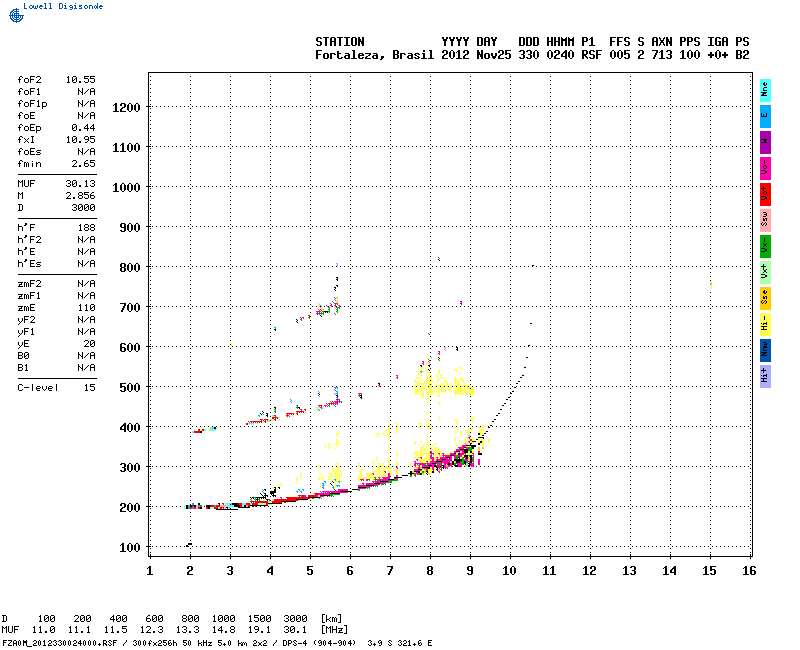The image size is (800, 650).
Task: Click the 30.1 MHz MUF table value
Action: (295, 630)
